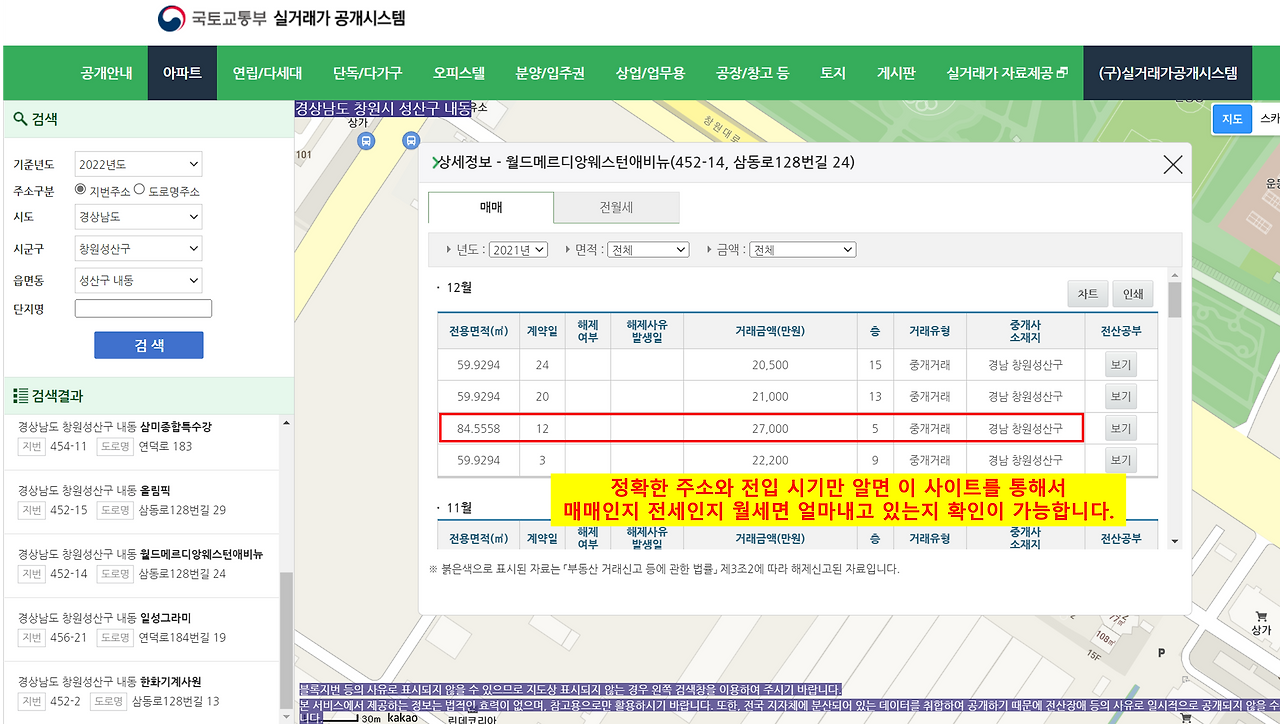Click the shopping cart 상가 map marker
Viewport: 1280px width, 724px height.
[1259, 617]
